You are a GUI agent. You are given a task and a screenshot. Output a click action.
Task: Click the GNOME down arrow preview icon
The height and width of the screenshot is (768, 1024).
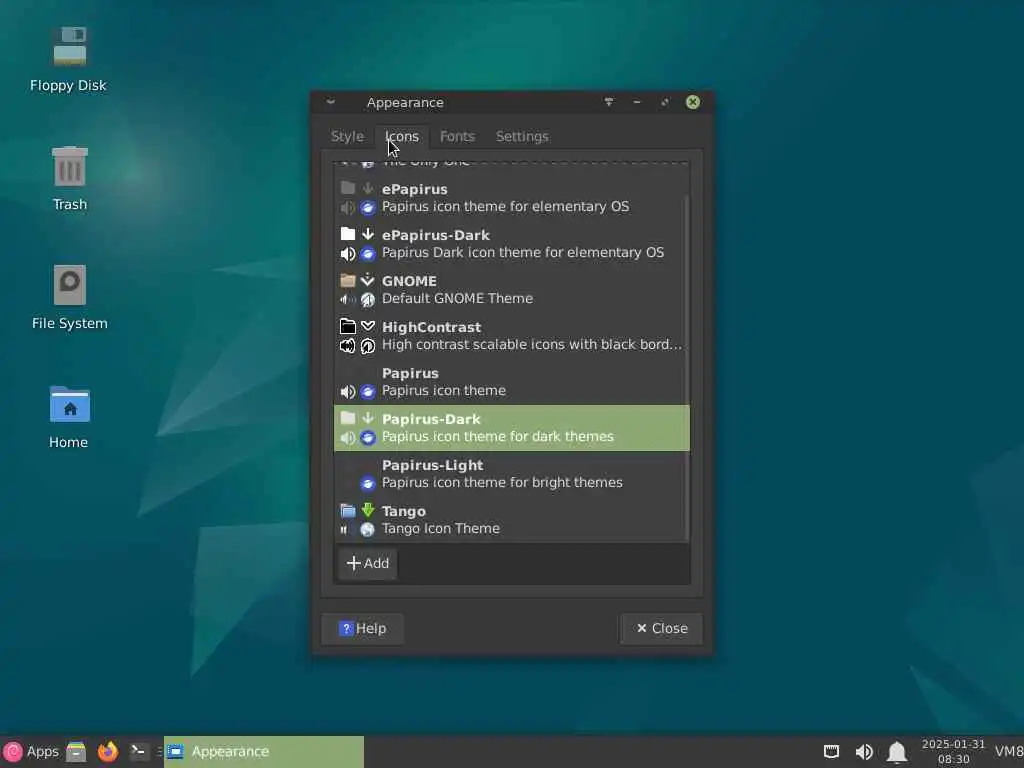pyautogui.click(x=368, y=280)
